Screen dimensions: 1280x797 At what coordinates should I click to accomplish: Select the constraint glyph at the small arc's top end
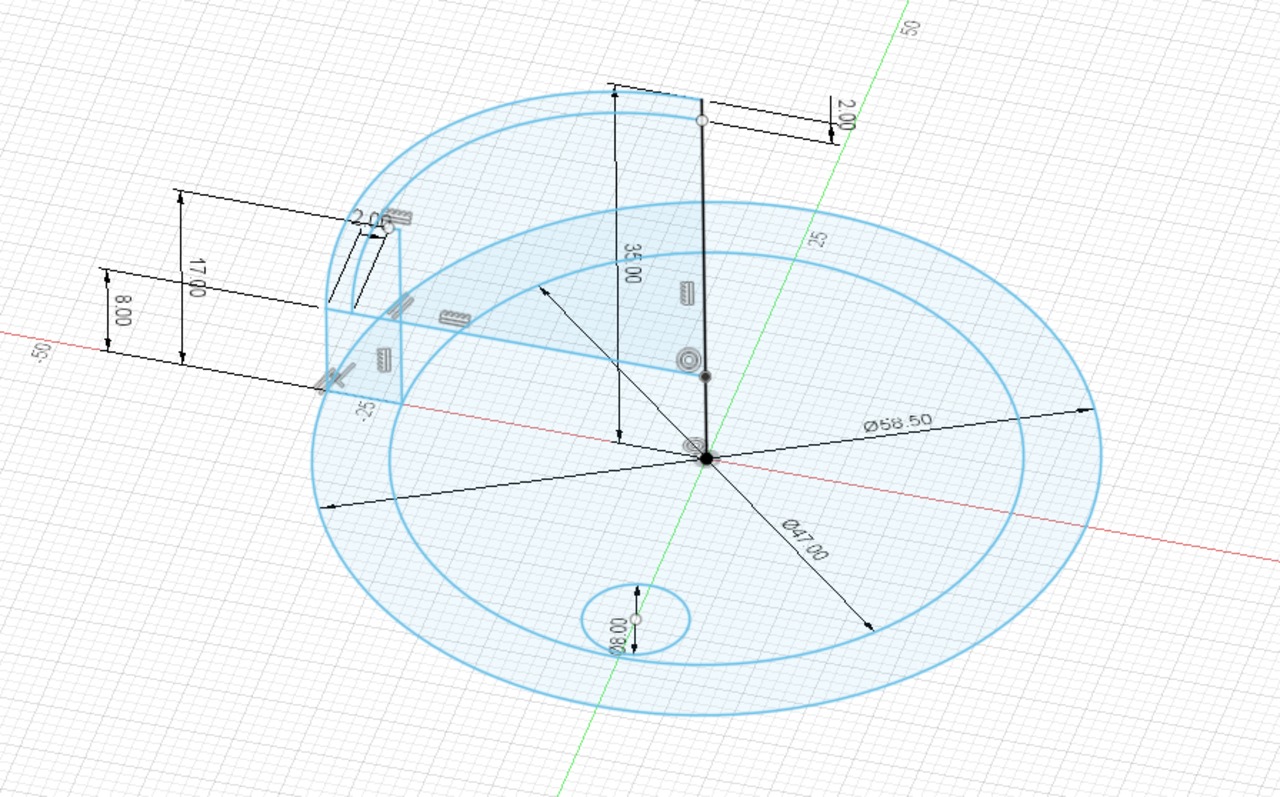point(398,217)
